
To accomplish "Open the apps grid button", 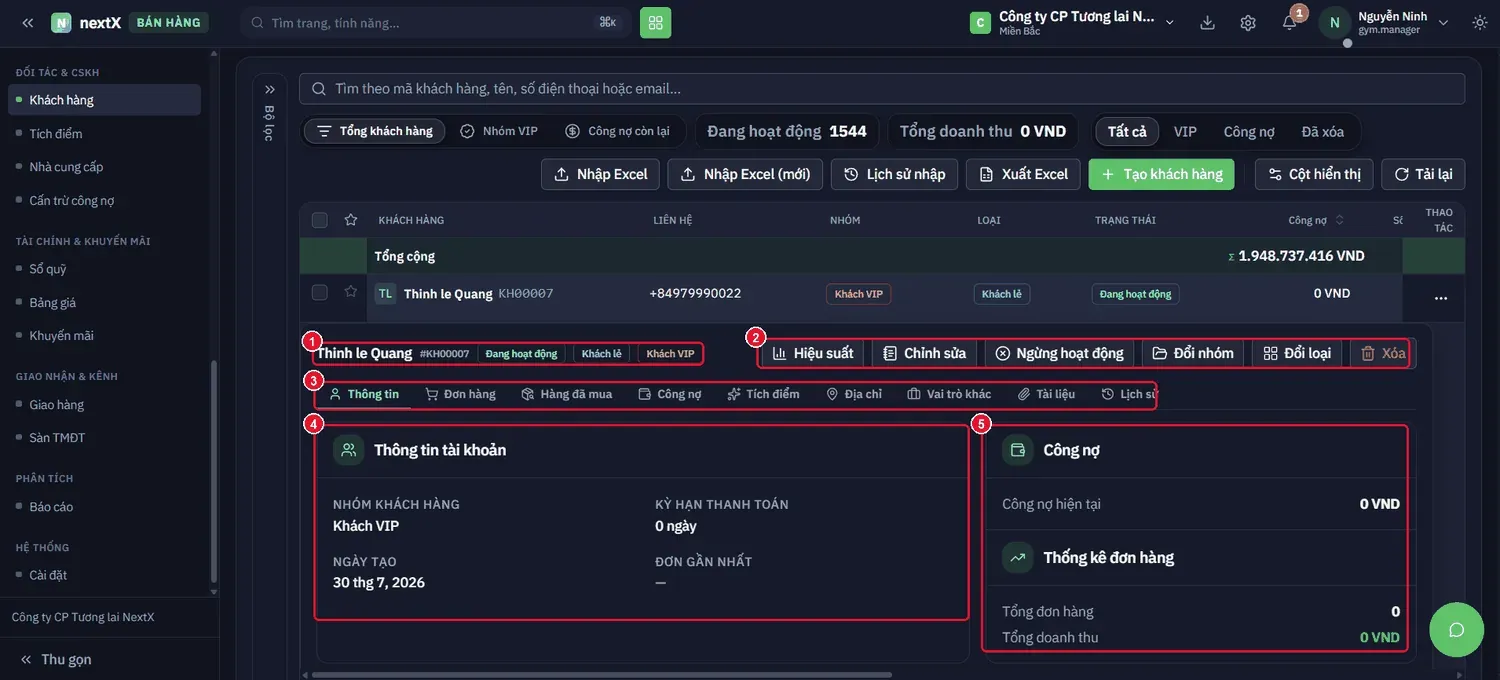I will click(656, 22).
